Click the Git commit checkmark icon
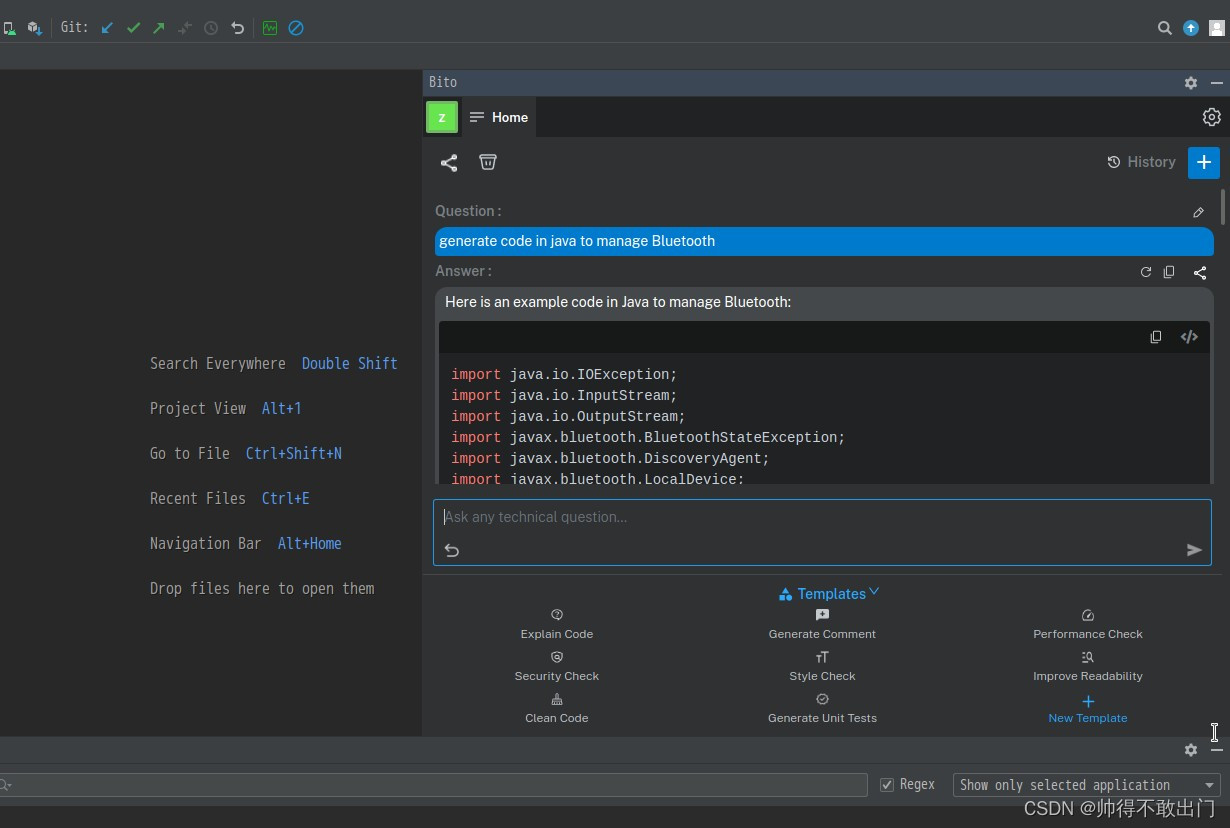Image resolution: width=1230 pixels, height=828 pixels. click(x=133, y=28)
